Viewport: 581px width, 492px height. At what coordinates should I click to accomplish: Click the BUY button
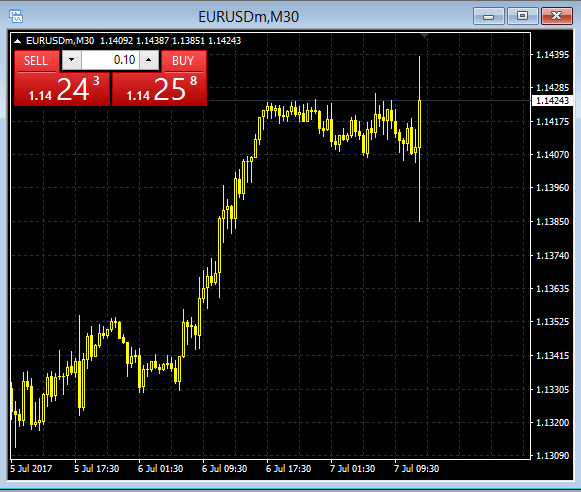click(183, 61)
